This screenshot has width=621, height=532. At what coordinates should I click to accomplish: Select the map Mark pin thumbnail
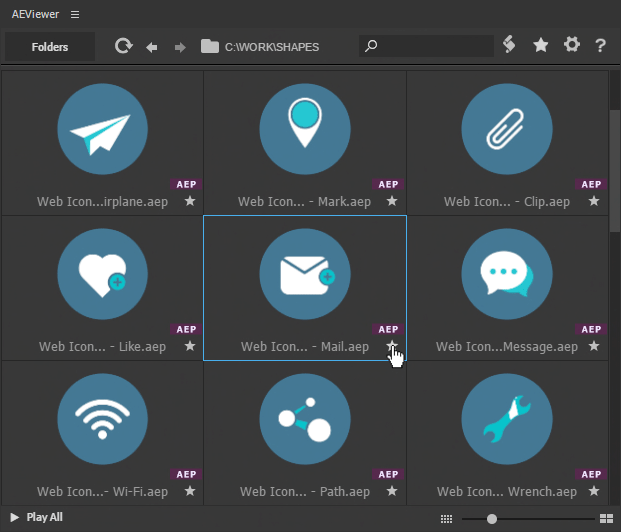[305, 129]
